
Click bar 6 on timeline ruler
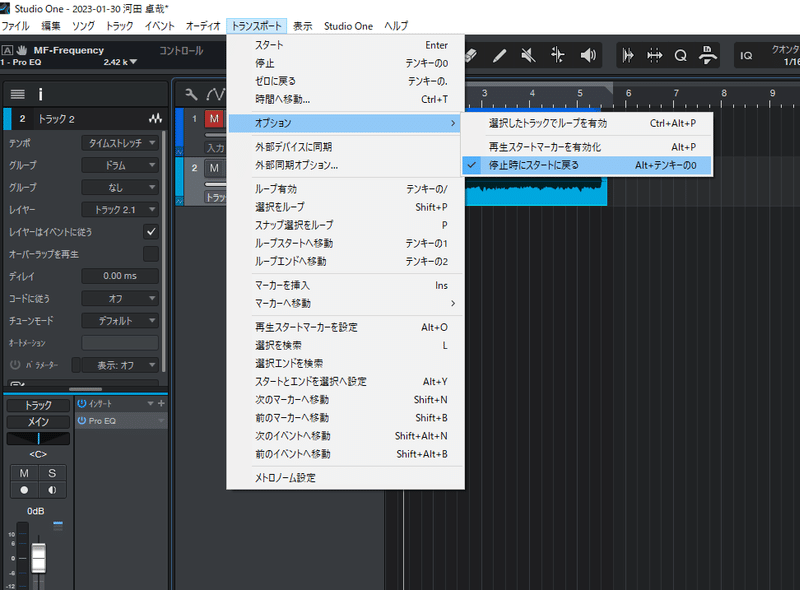coord(628,93)
